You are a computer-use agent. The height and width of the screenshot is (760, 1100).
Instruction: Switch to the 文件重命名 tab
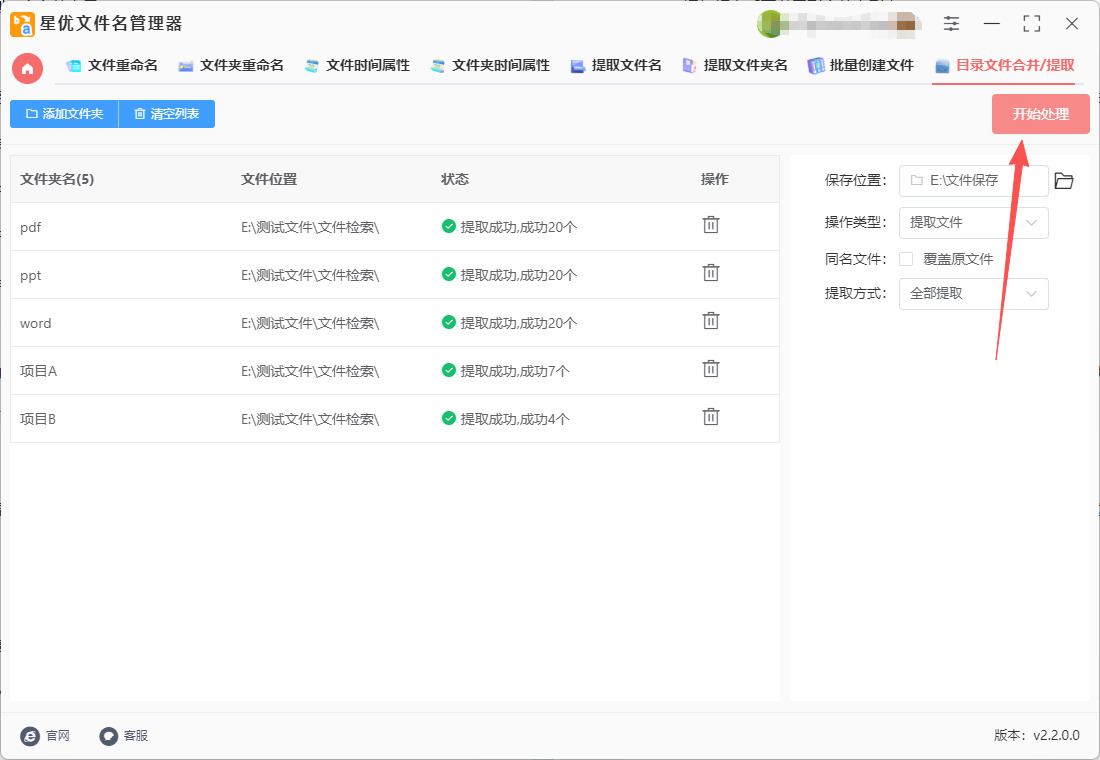pos(112,66)
